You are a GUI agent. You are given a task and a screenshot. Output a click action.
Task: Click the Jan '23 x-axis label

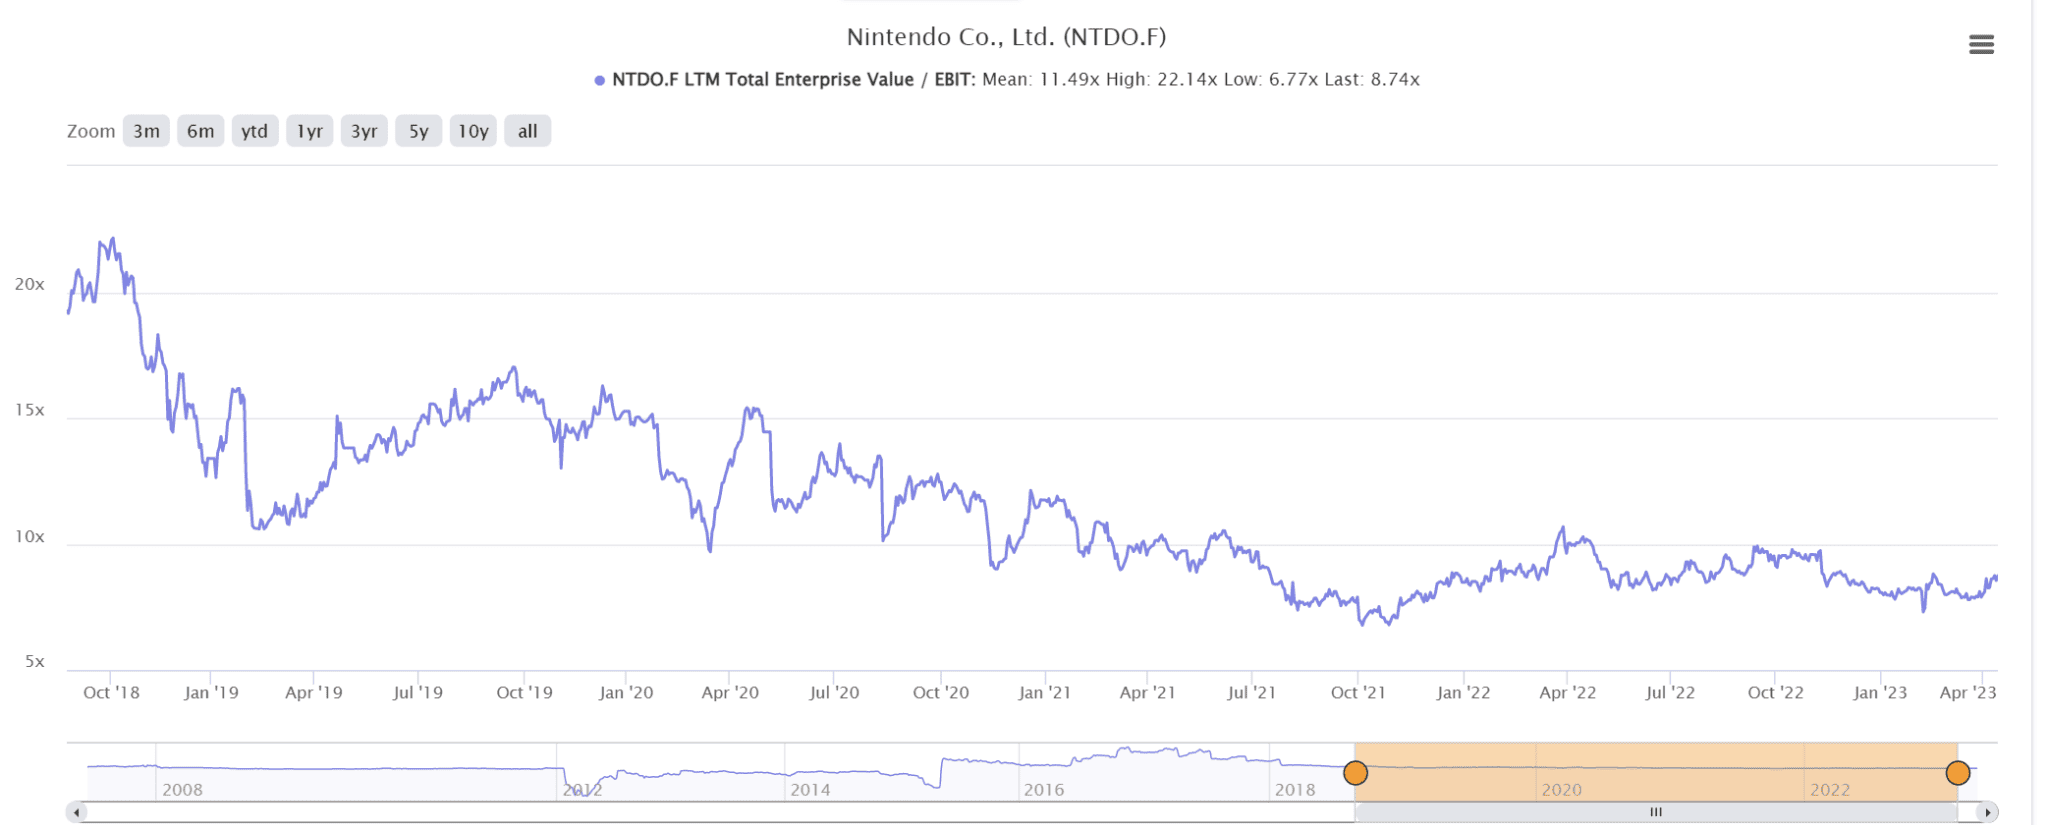coord(1880,692)
